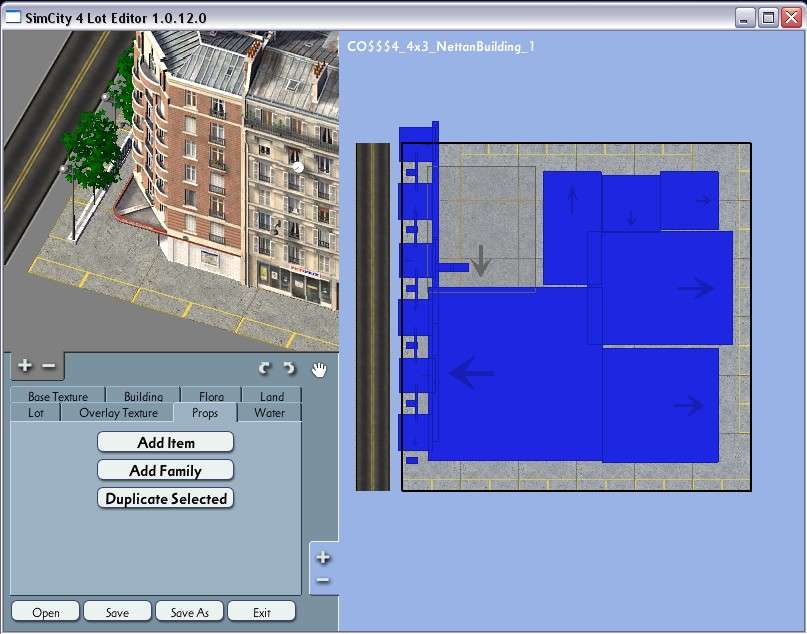Click the Add Item button

click(x=166, y=443)
